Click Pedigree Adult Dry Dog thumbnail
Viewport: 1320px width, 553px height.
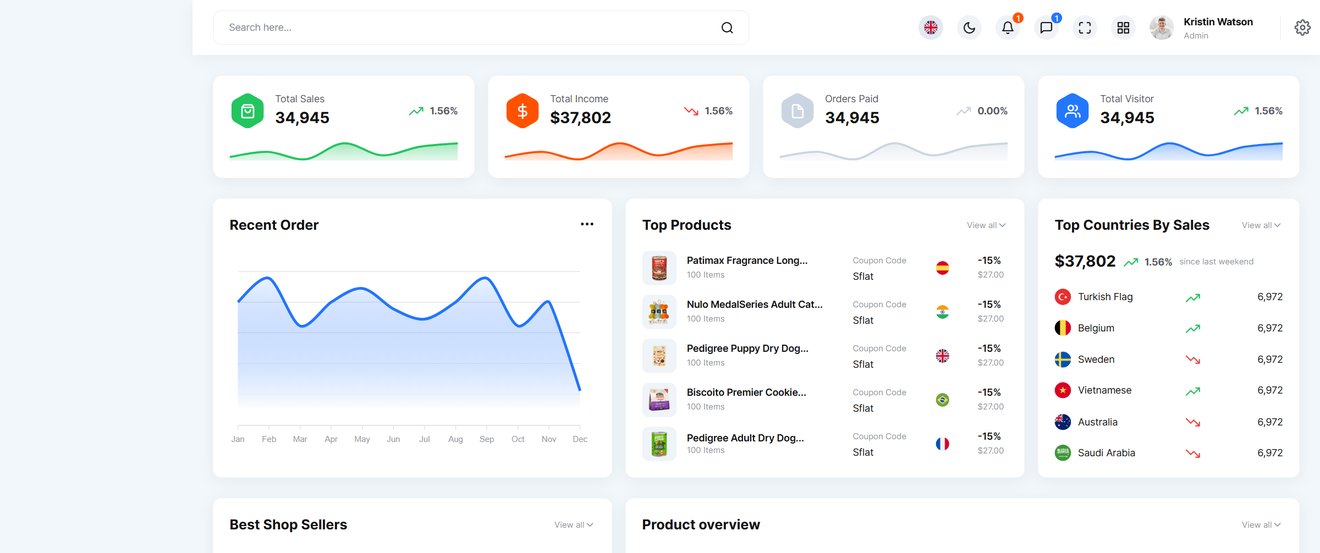click(659, 444)
